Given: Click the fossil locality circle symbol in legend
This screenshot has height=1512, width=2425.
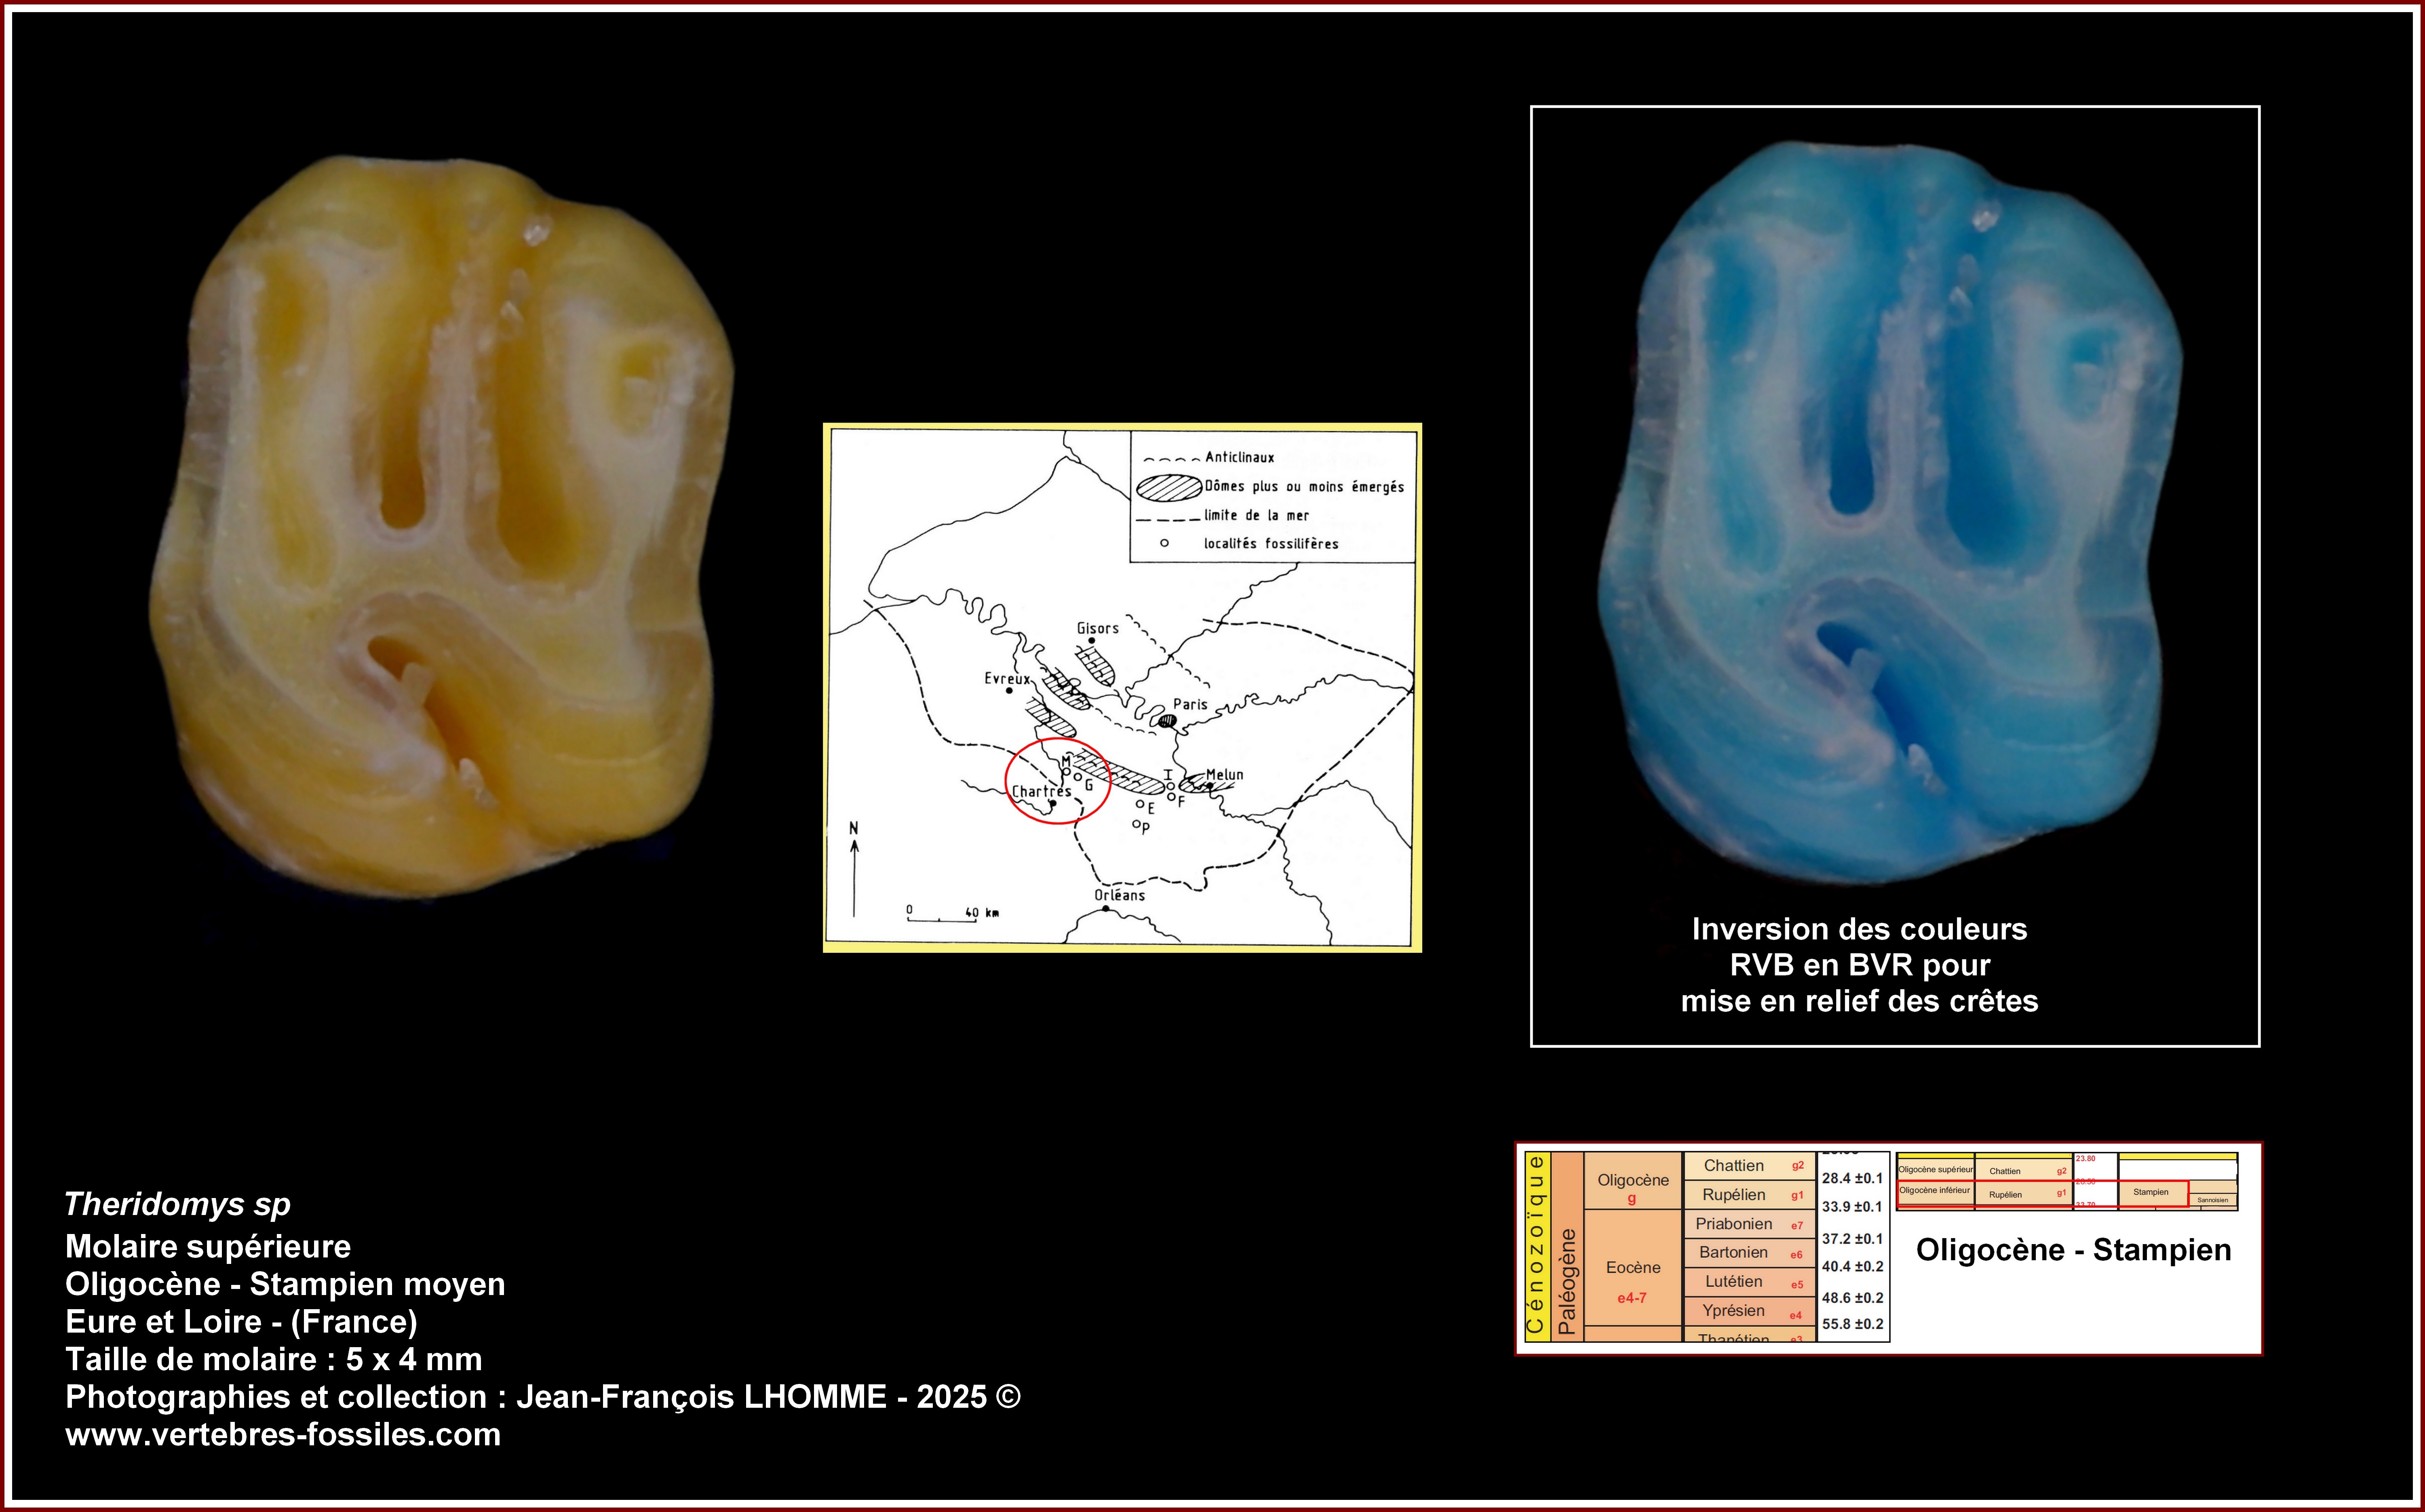Looking at the screenshot, I should pyautogui.click(x=1164, y=543).
